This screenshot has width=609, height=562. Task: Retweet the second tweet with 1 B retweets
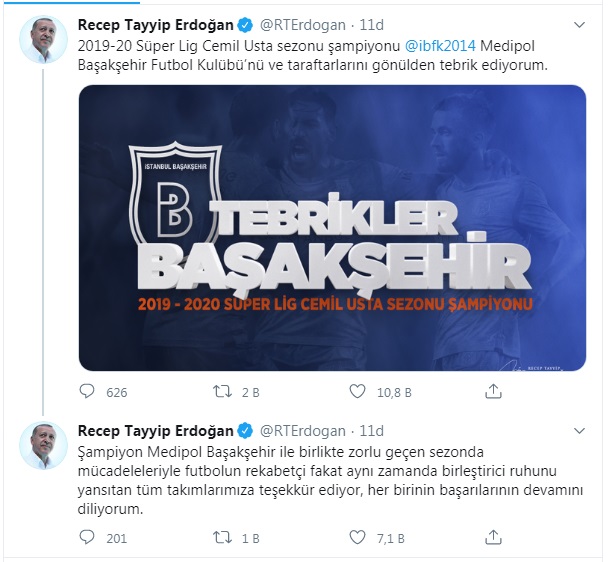(x=223, y=538)
